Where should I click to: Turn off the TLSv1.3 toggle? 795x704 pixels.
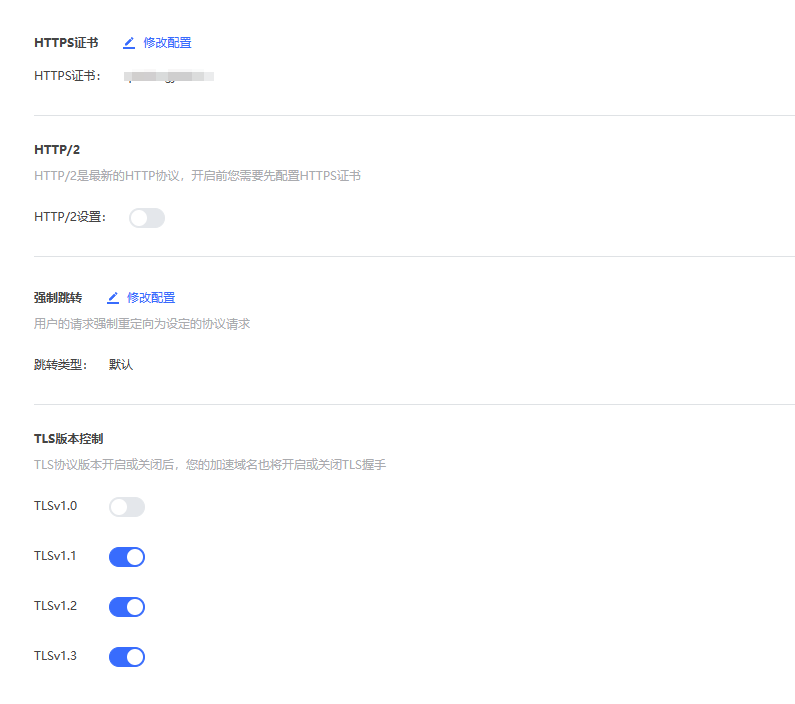point(127,657)
